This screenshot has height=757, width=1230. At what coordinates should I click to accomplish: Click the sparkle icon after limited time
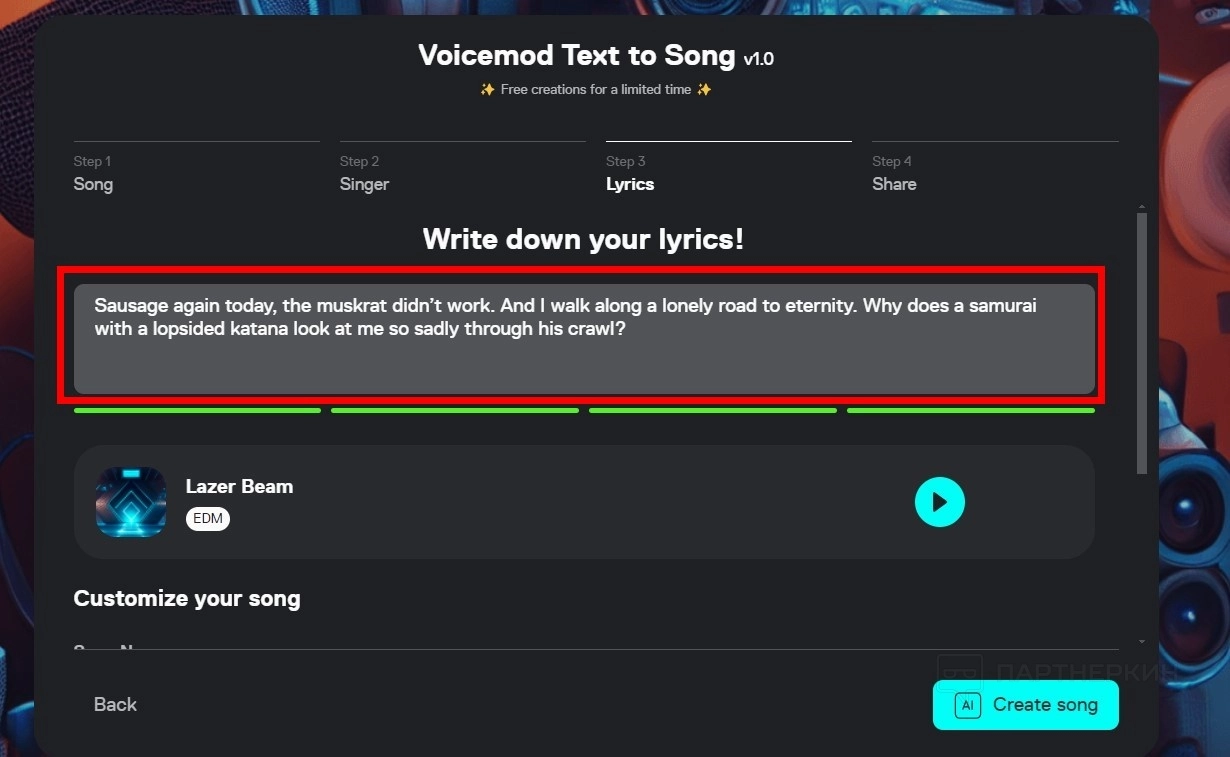(x=704, y=90)
